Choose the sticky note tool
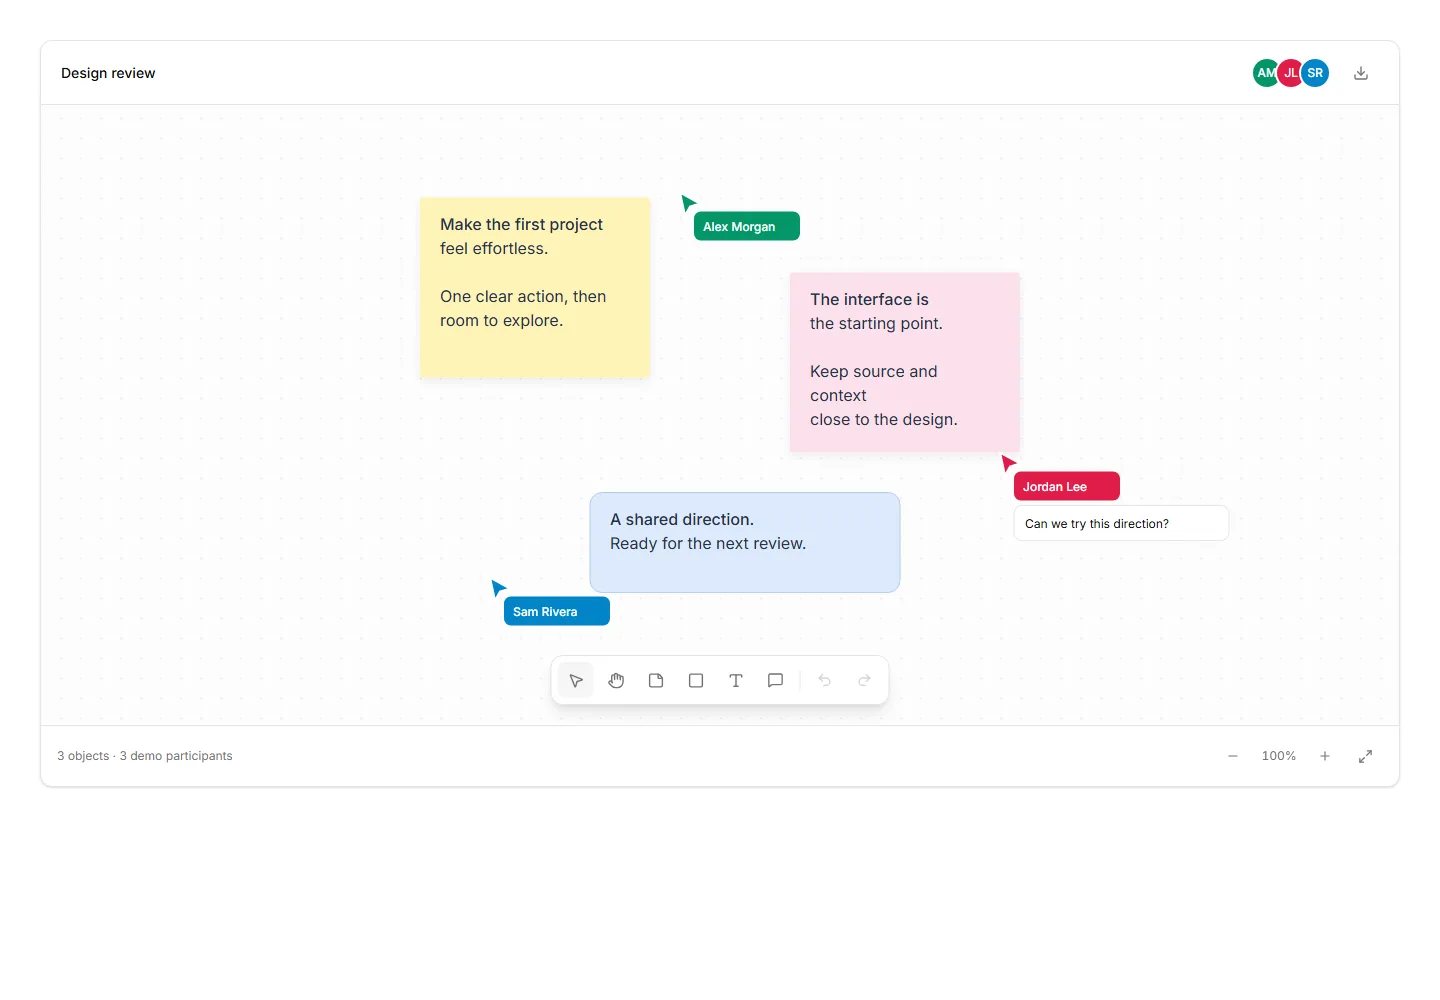 (656, 680)
